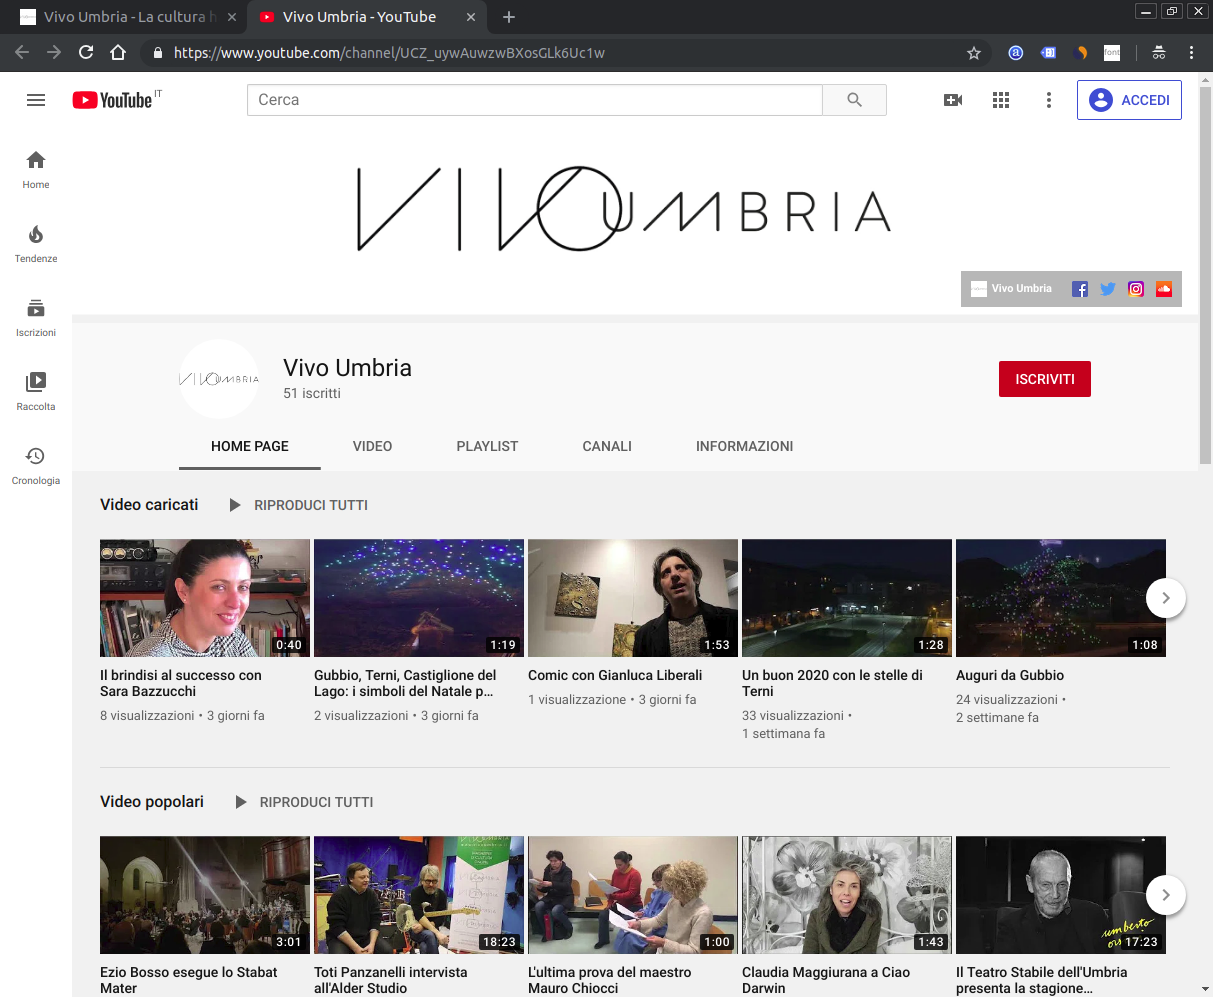Go back in browser history
Image resolution: width=1213 pixels, height=997 pixels.
point(22,53)
